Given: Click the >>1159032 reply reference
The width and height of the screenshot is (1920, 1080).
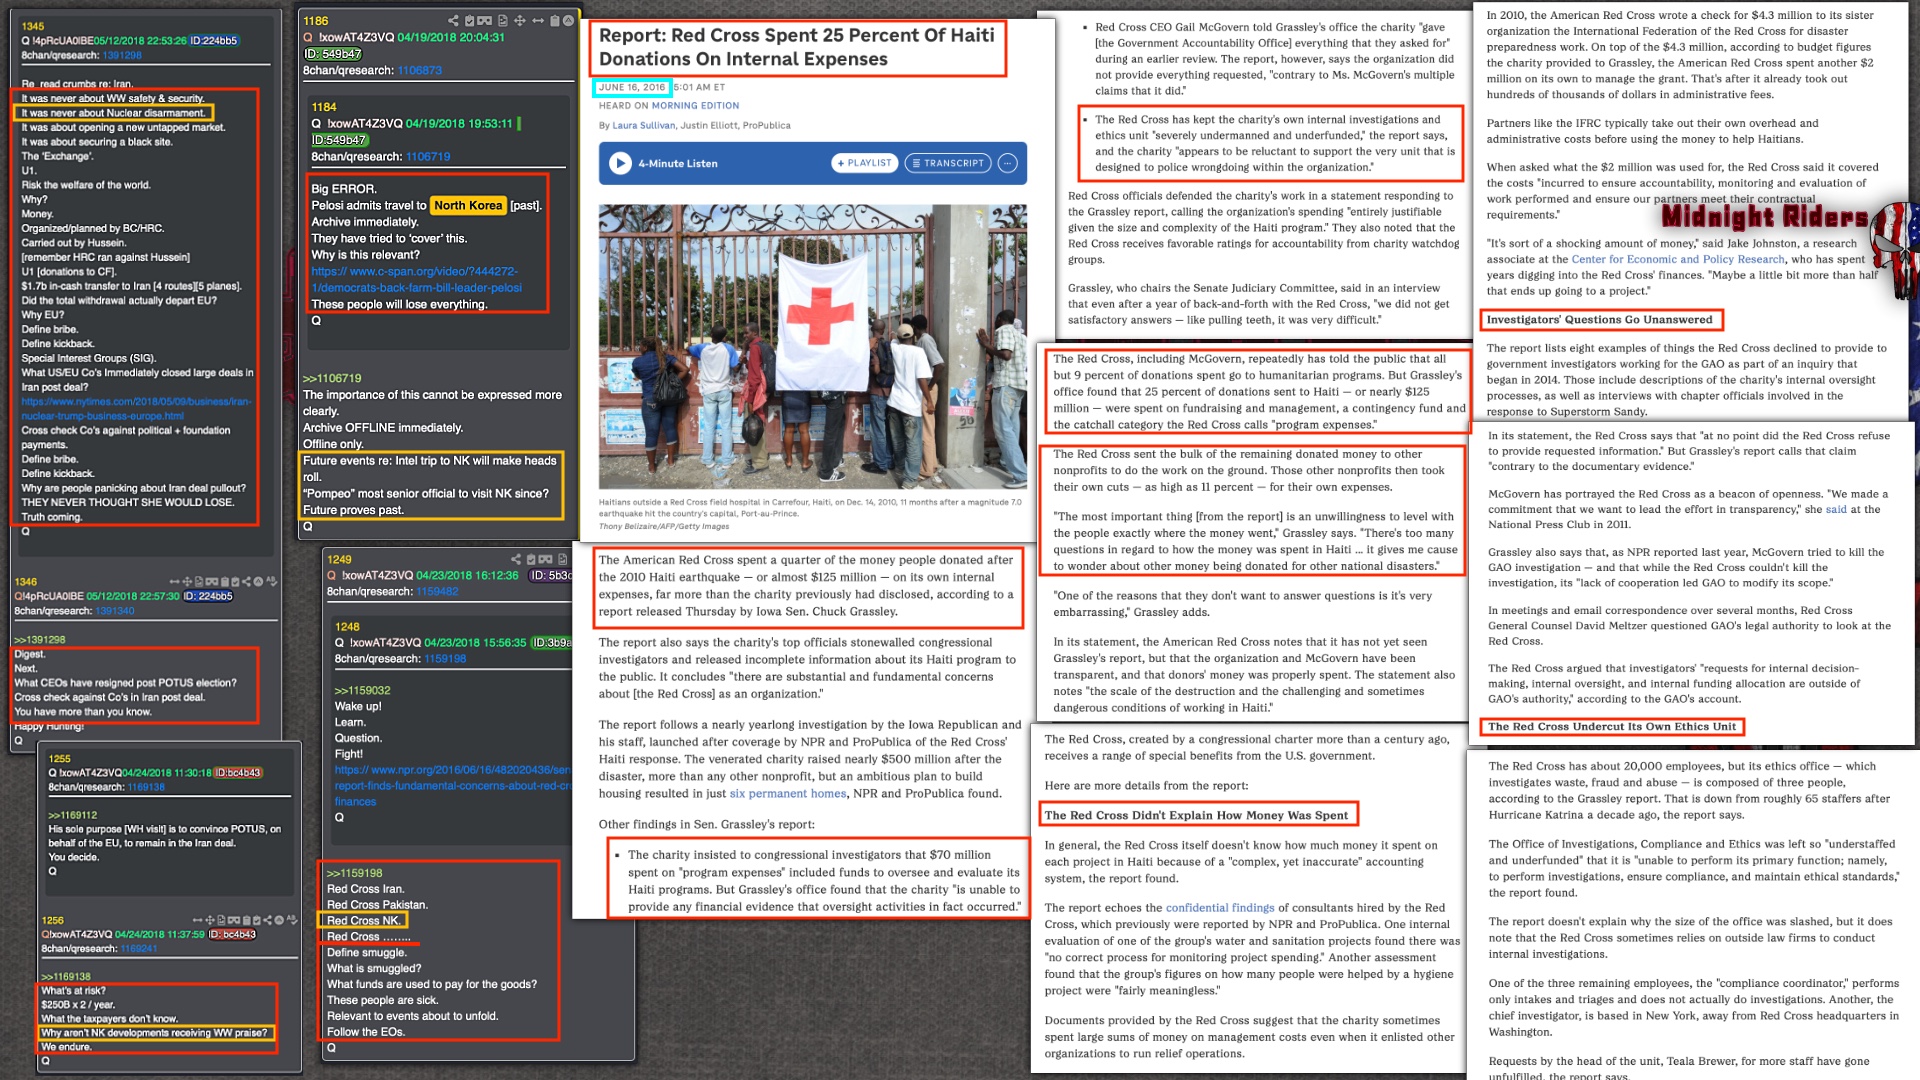Looking at the screenshot, I should [x=362, y=690].
